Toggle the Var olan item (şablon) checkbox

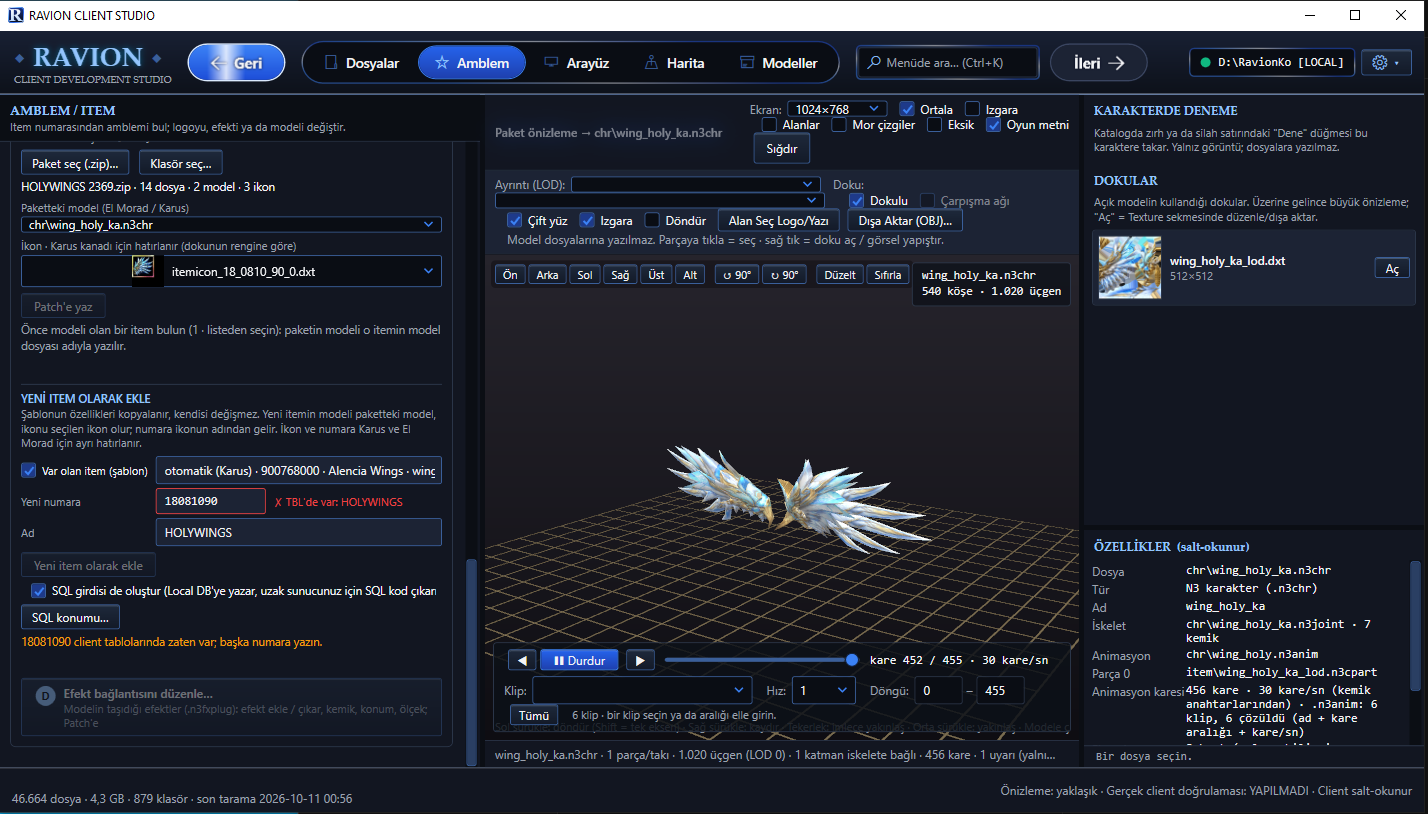pyautogui.click(x=28, y=470)
